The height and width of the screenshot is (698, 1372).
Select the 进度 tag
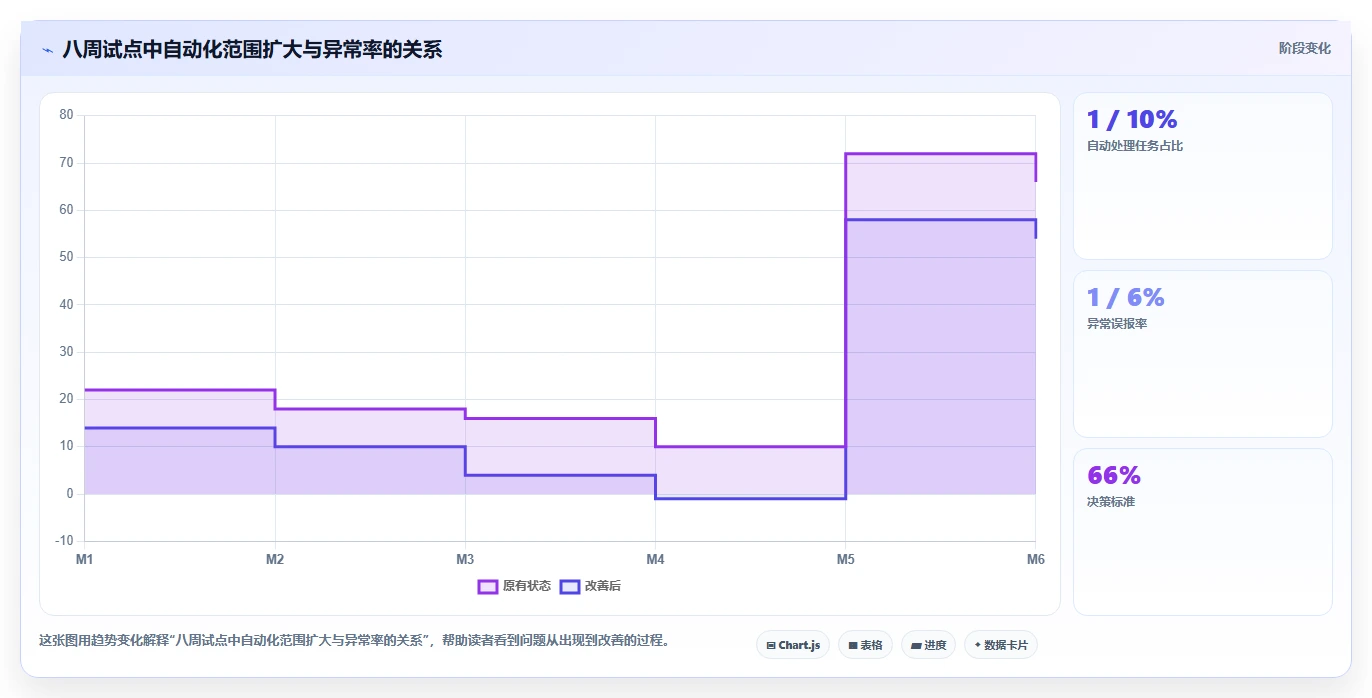[928, 645]
